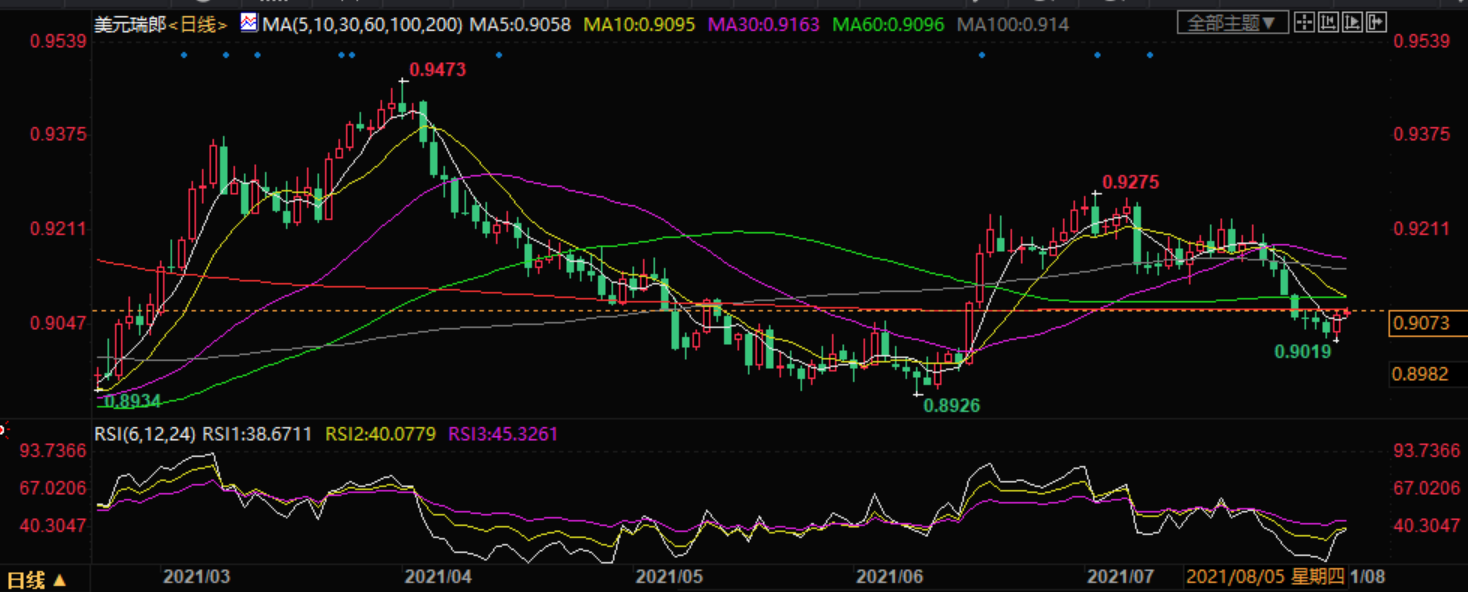Click the 0.9019 low price label

click(1302, 351)
